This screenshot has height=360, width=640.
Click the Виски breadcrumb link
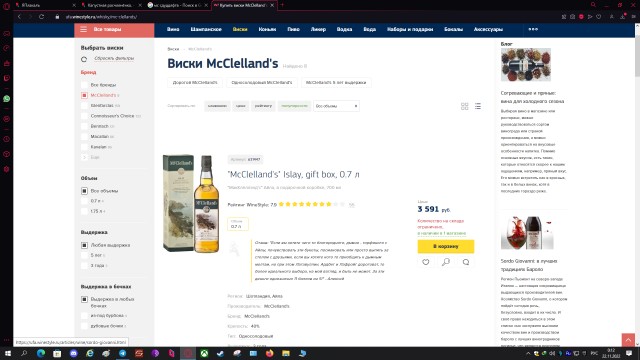coord(173,49)
